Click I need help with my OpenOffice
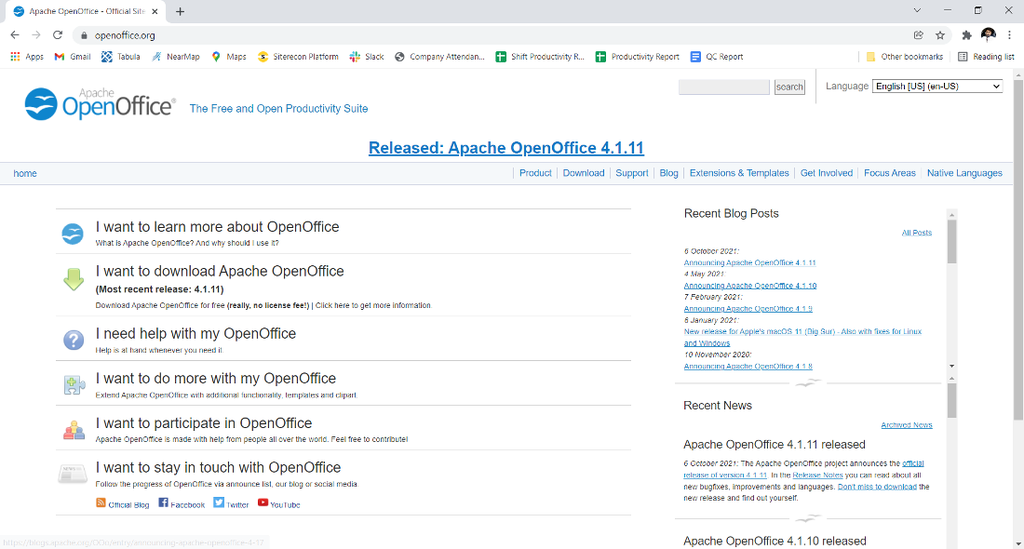Image resolution: width=1024 pixels, height=549 pixels. coord(196,334)
